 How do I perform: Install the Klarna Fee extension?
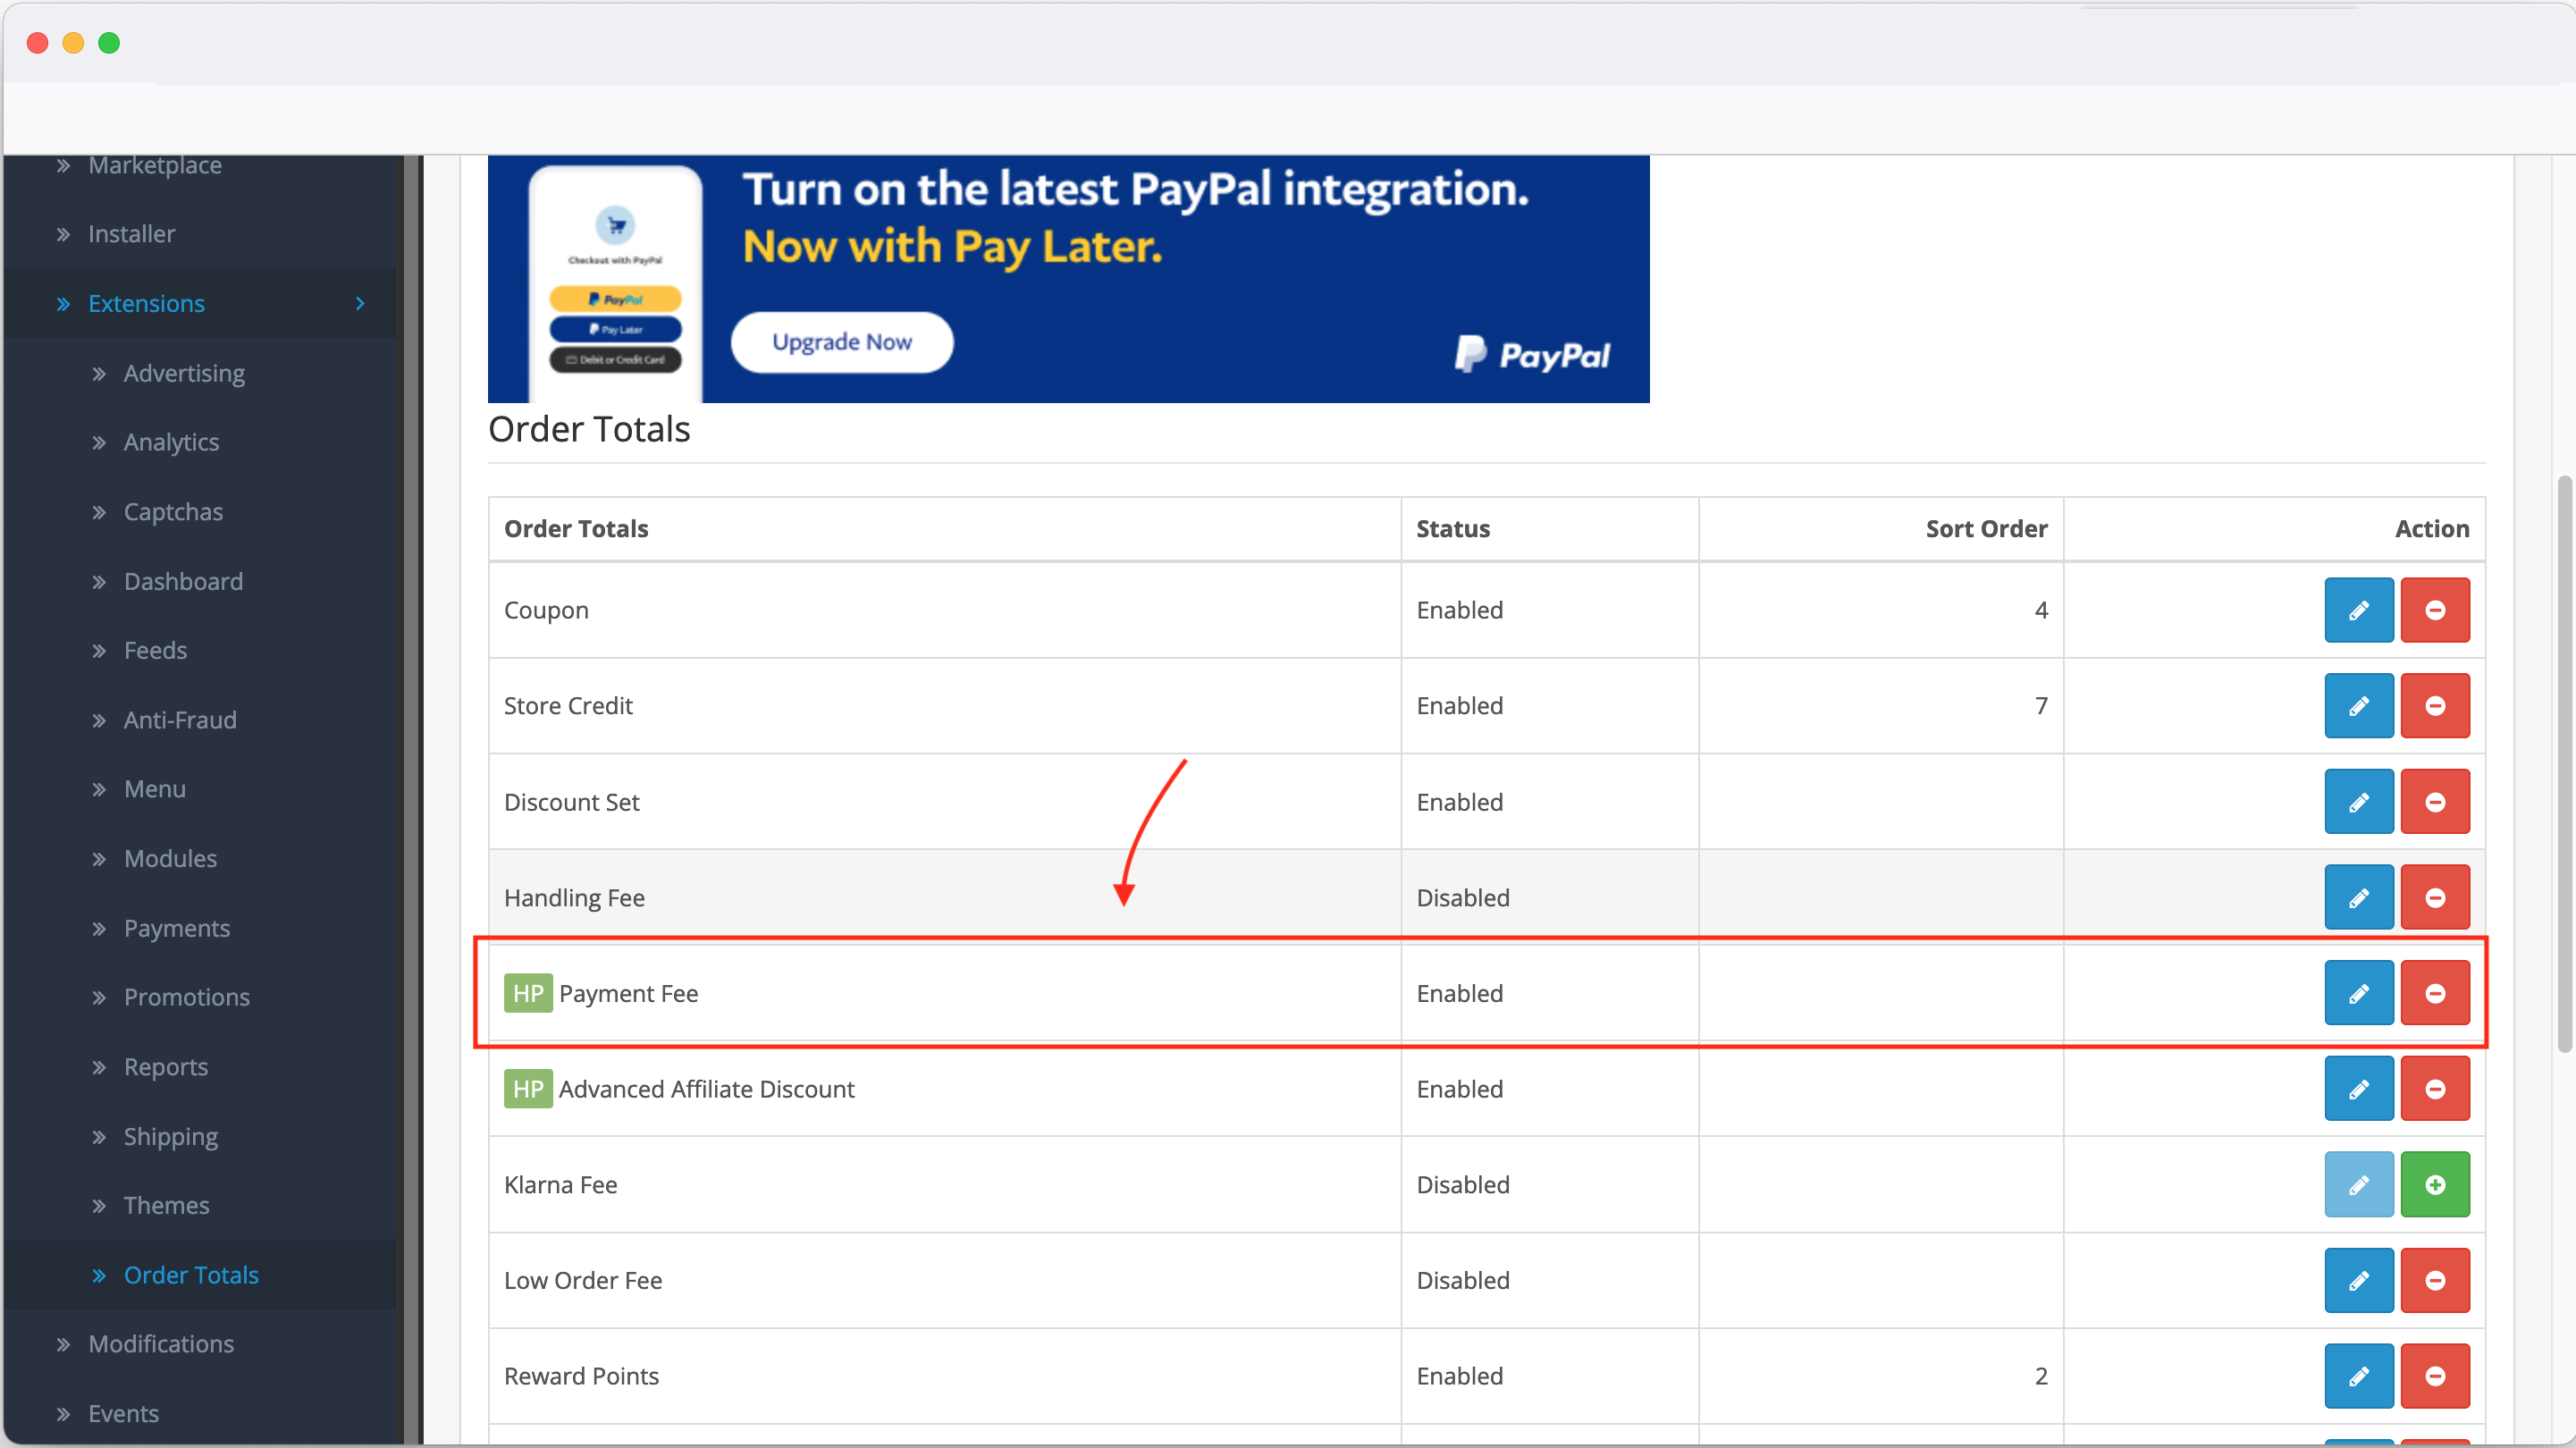(x=2434, y=1185)
